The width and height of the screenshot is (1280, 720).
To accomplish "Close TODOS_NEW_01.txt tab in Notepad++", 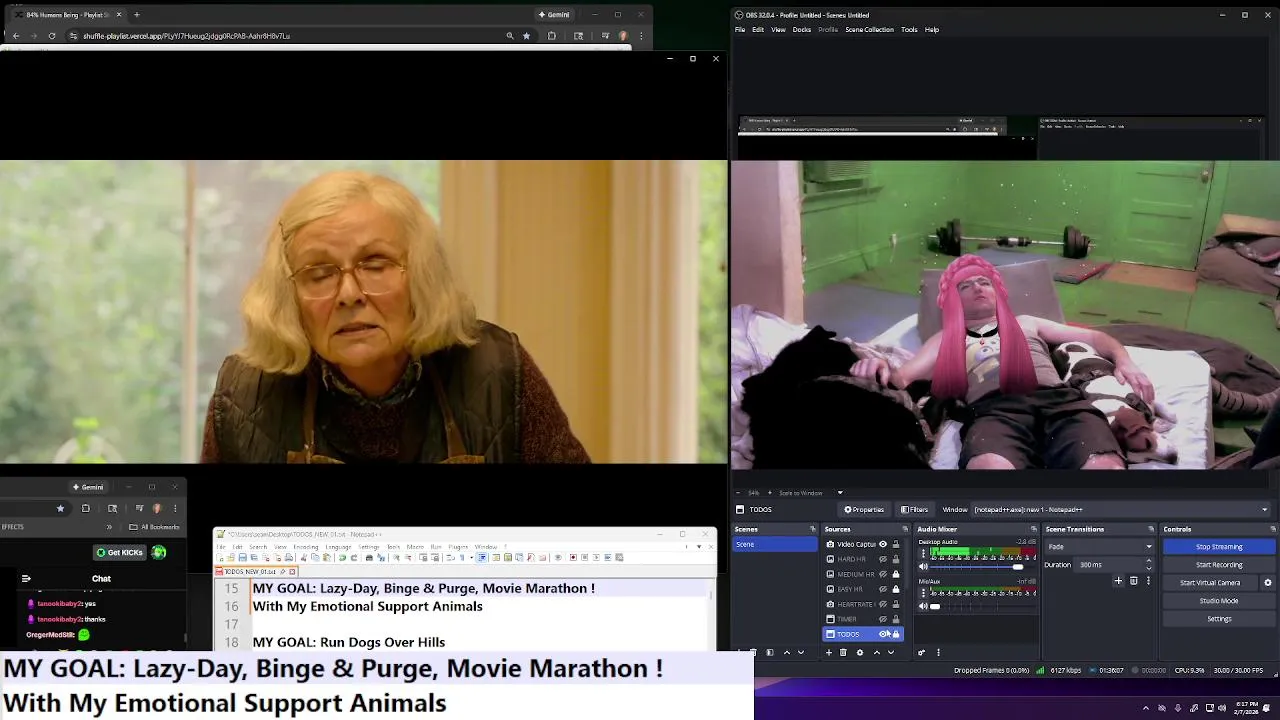I will click(292, 571).
